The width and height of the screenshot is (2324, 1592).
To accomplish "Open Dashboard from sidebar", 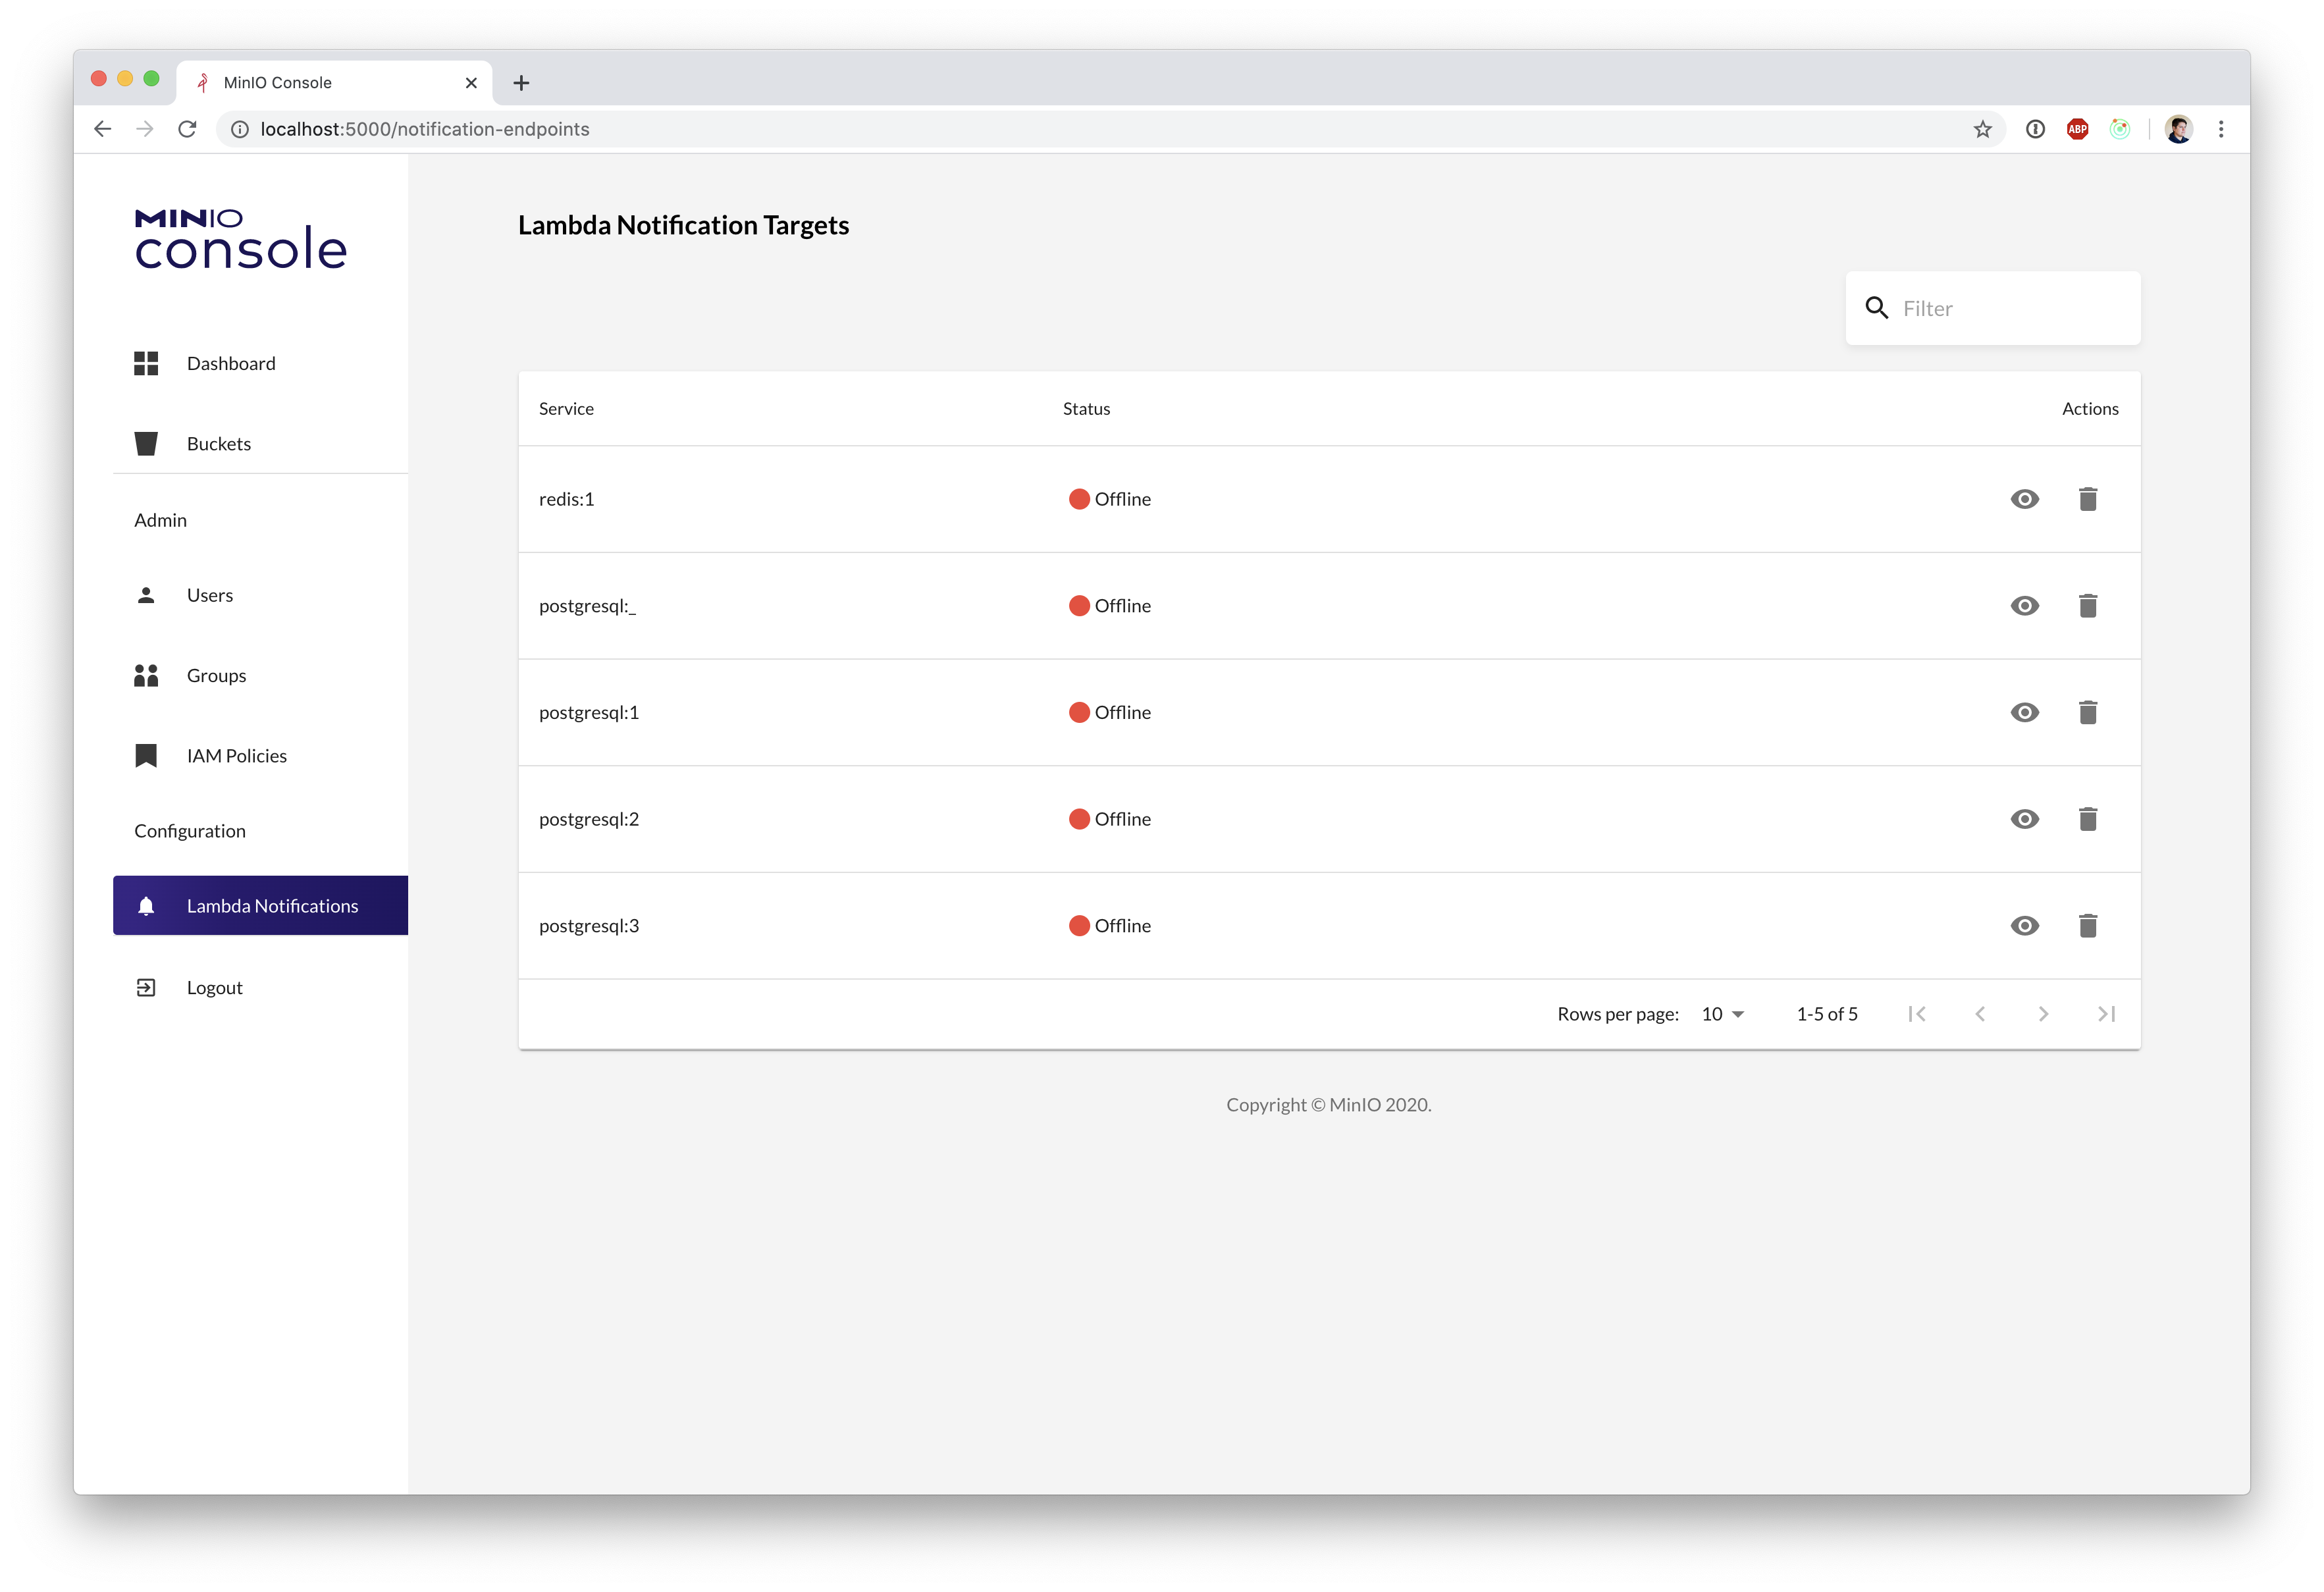I will pos(230,363).
